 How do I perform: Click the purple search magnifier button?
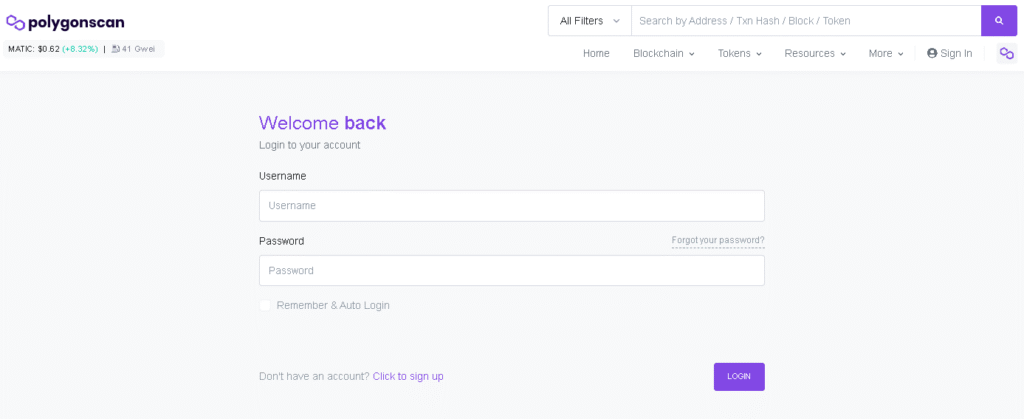[x=998, y=21]
